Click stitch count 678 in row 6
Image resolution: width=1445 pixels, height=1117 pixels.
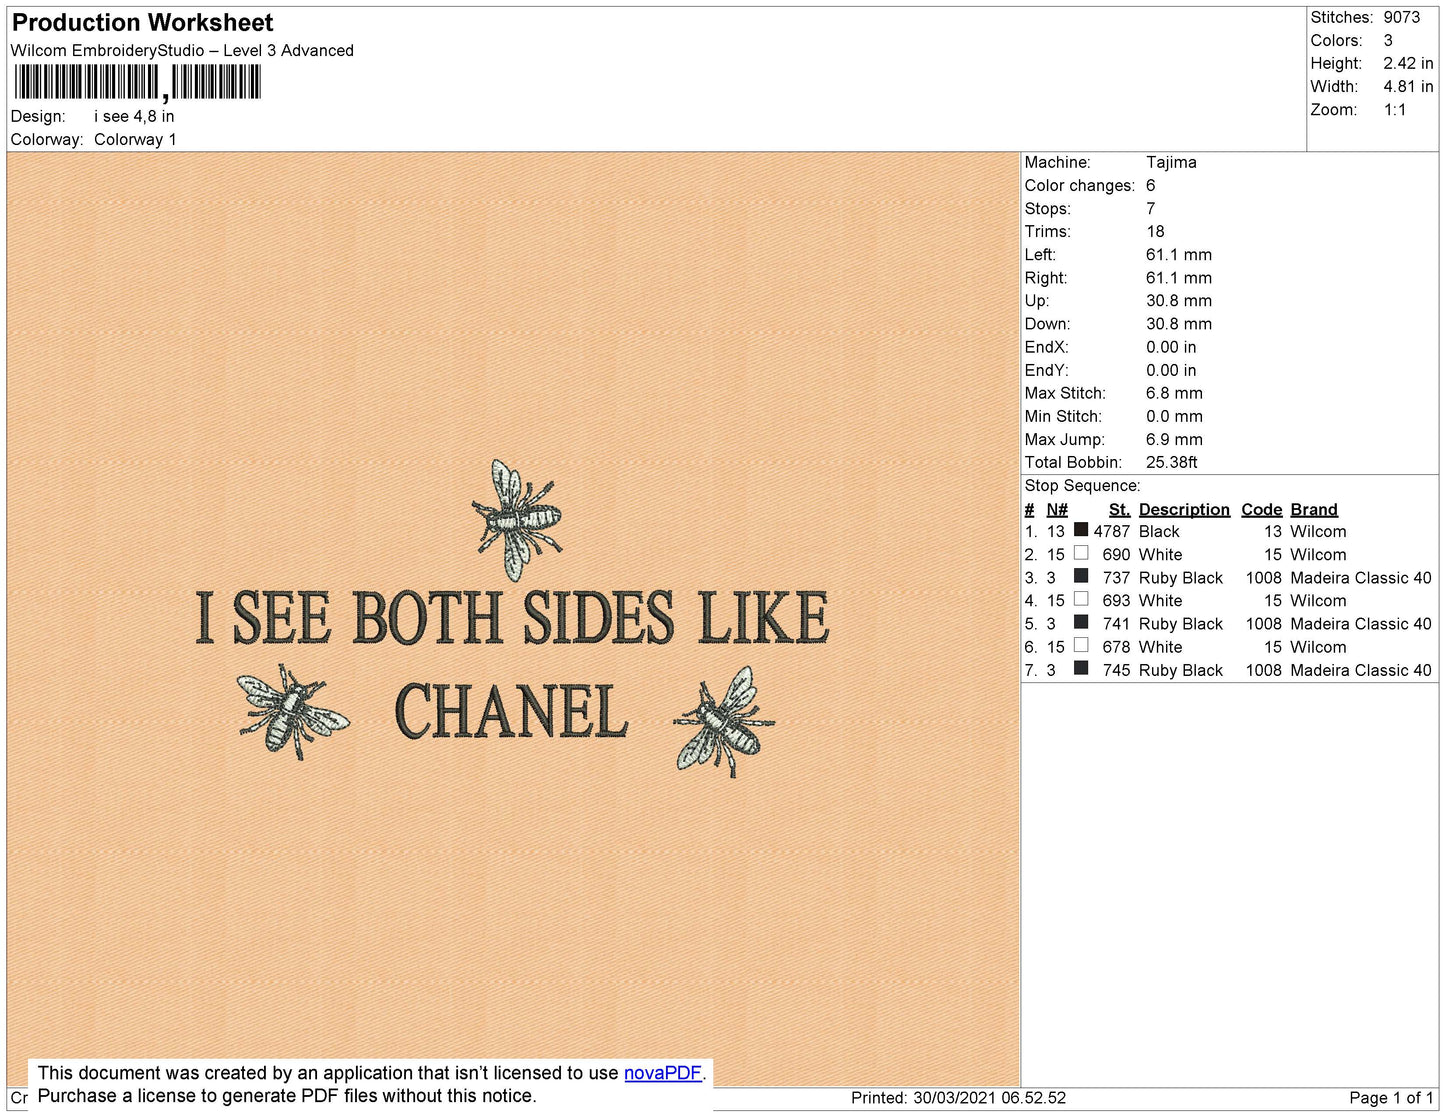tap(1116, 648)
